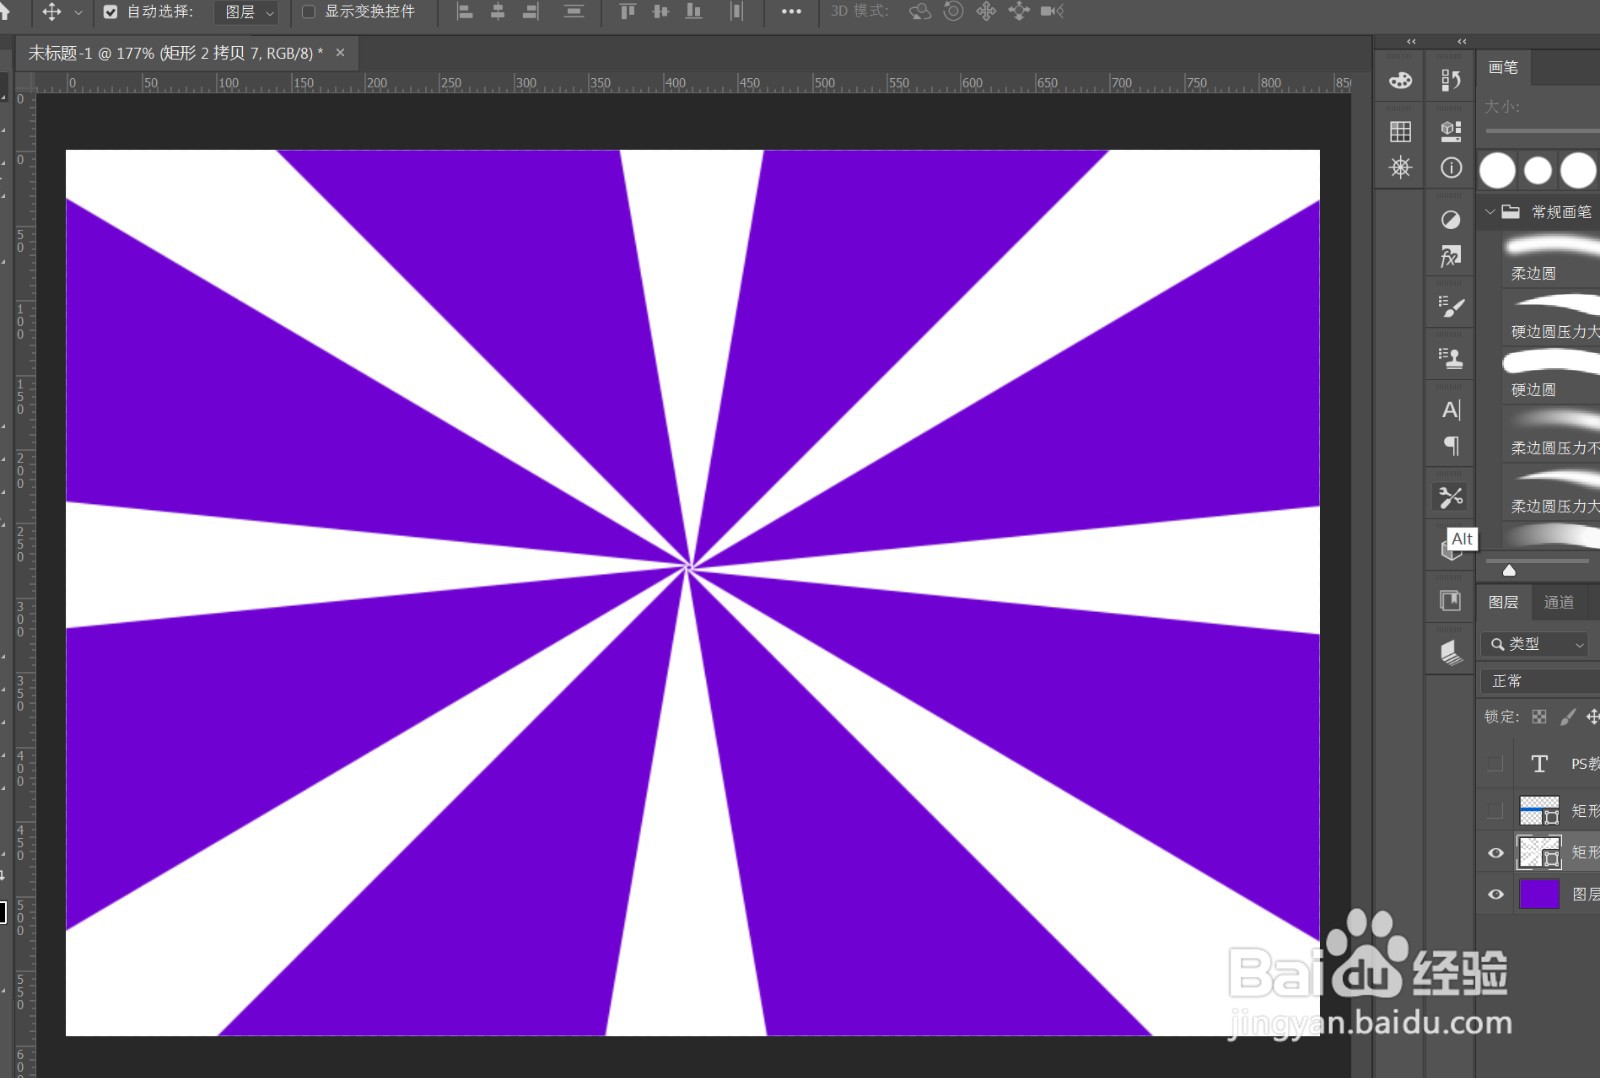
Task: Open the Paragraph panel icon
Action: pyautogui.click(x=1451, y=446)
